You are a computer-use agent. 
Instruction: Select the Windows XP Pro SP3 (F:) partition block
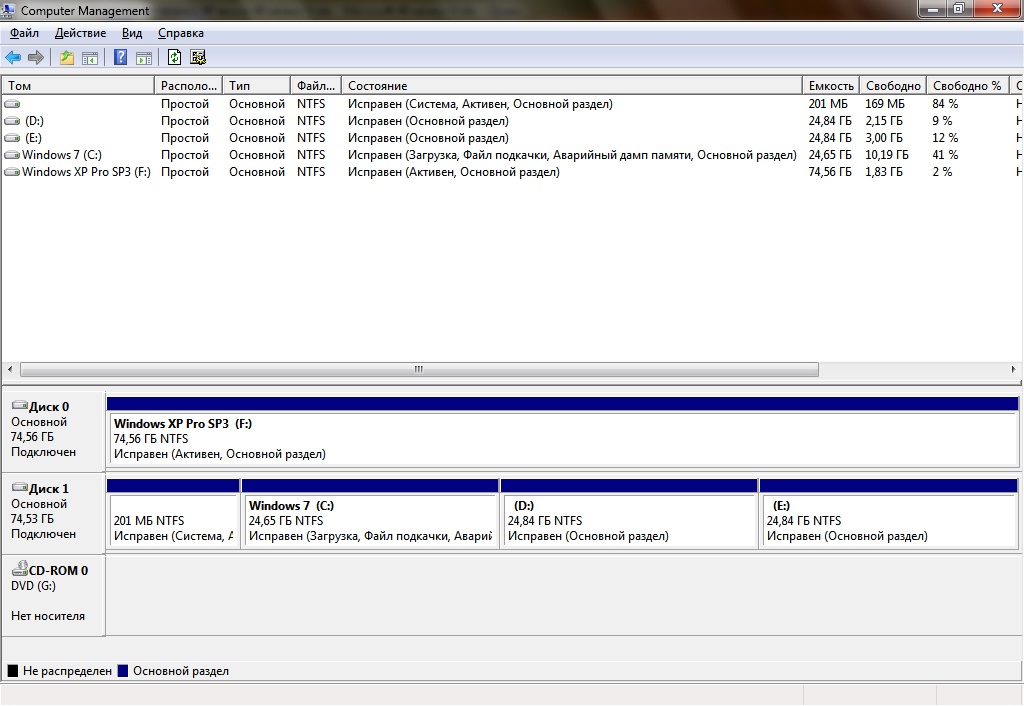point(563,438)
